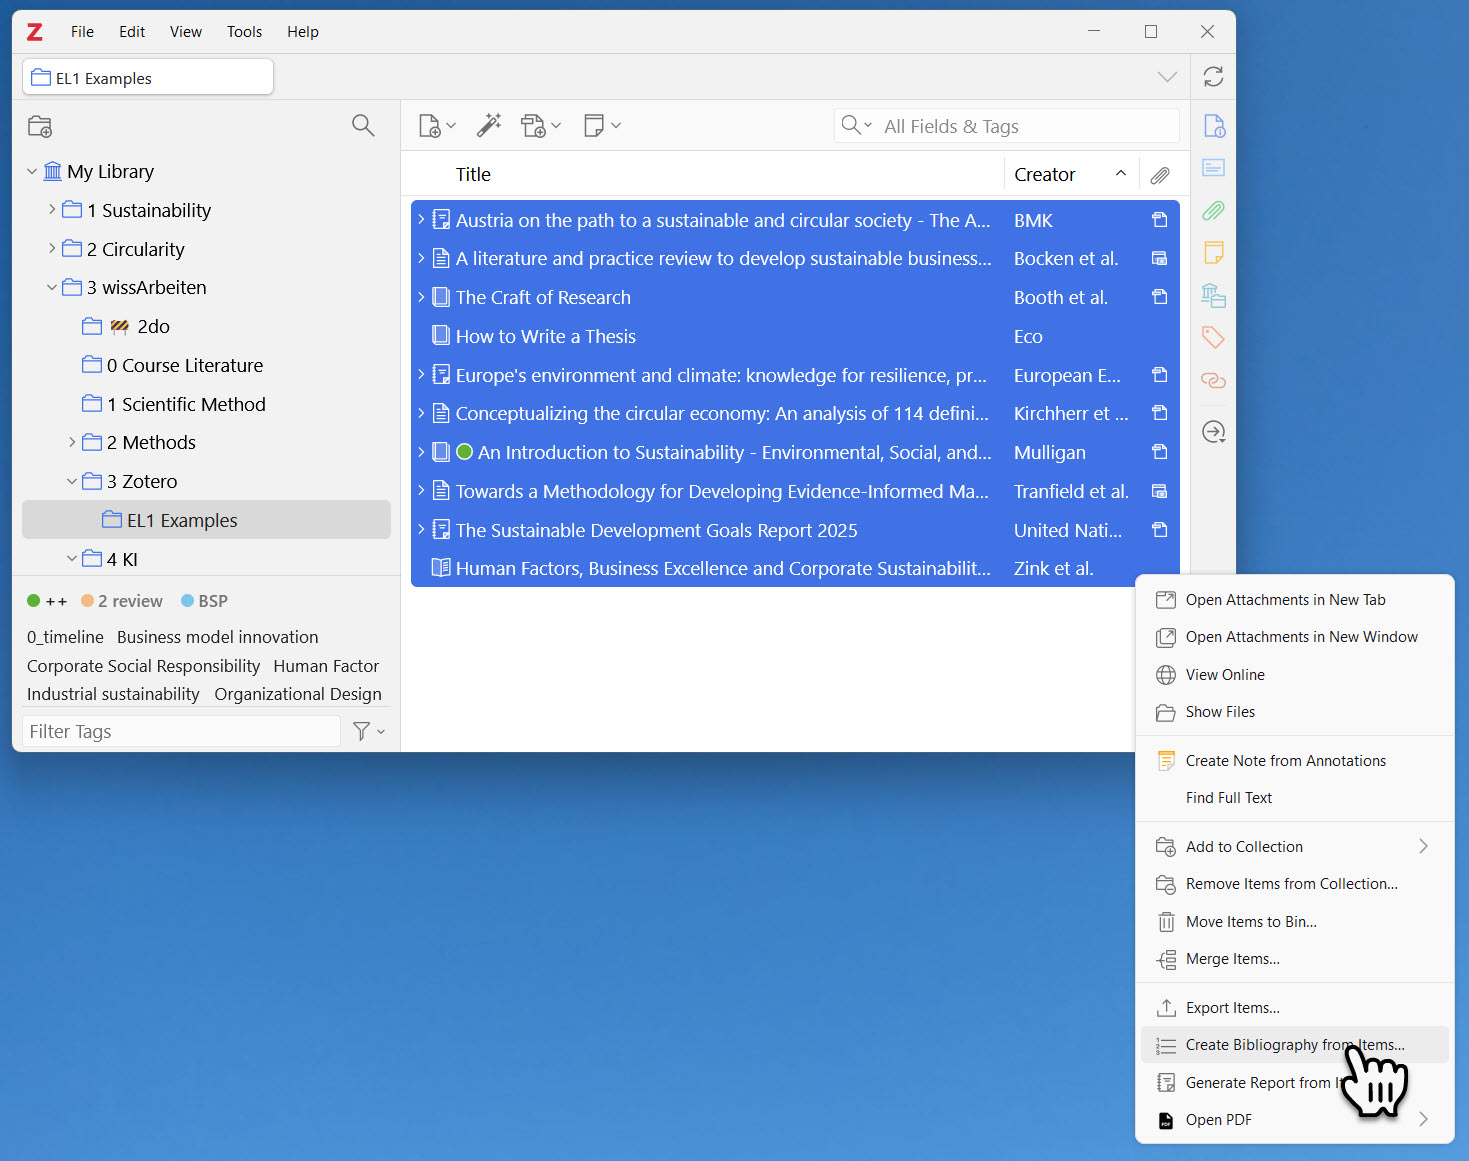Sort items by clicking the Creator column header
Image resolution: width=1469 pixels, height=1161 pixels.
pos(1044,173)
